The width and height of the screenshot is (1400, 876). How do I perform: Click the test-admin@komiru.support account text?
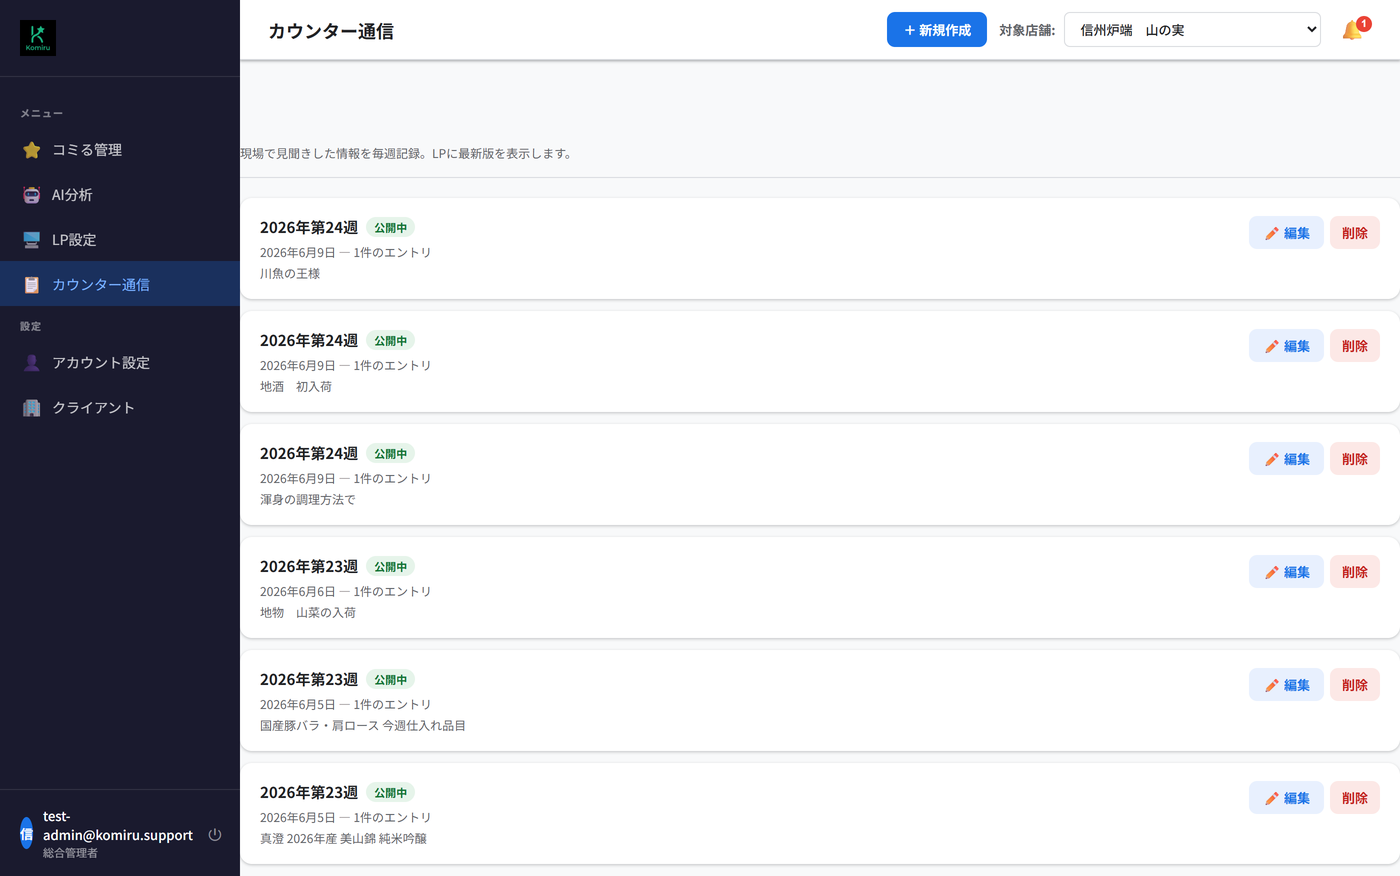[x=118, y=826]
